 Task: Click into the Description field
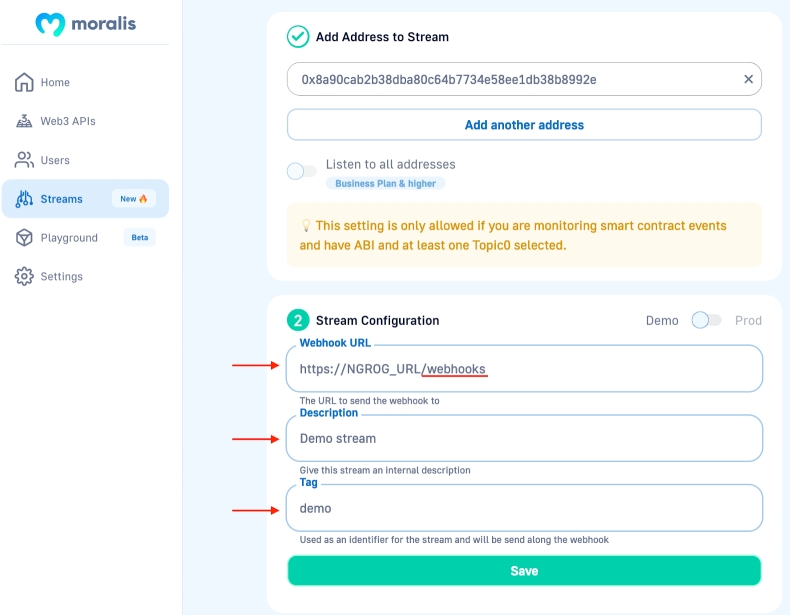pos(524,438)
